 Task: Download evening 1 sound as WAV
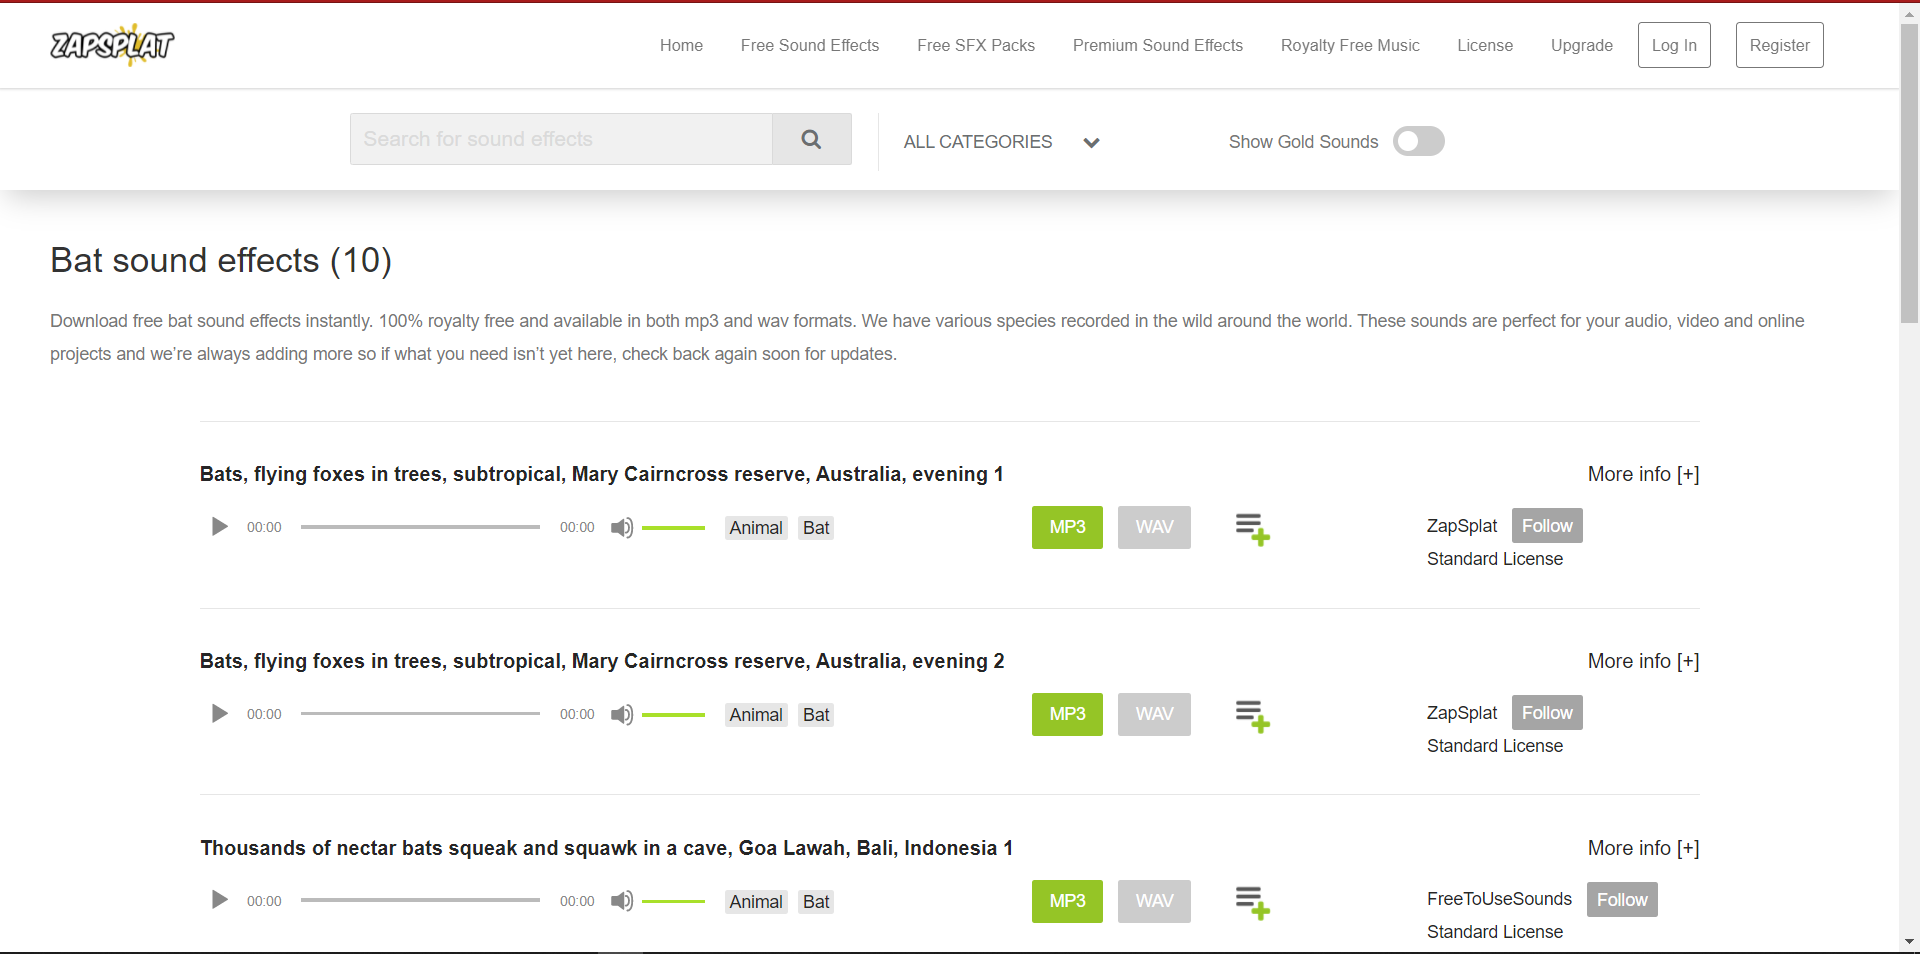[x=1154, y=527]
